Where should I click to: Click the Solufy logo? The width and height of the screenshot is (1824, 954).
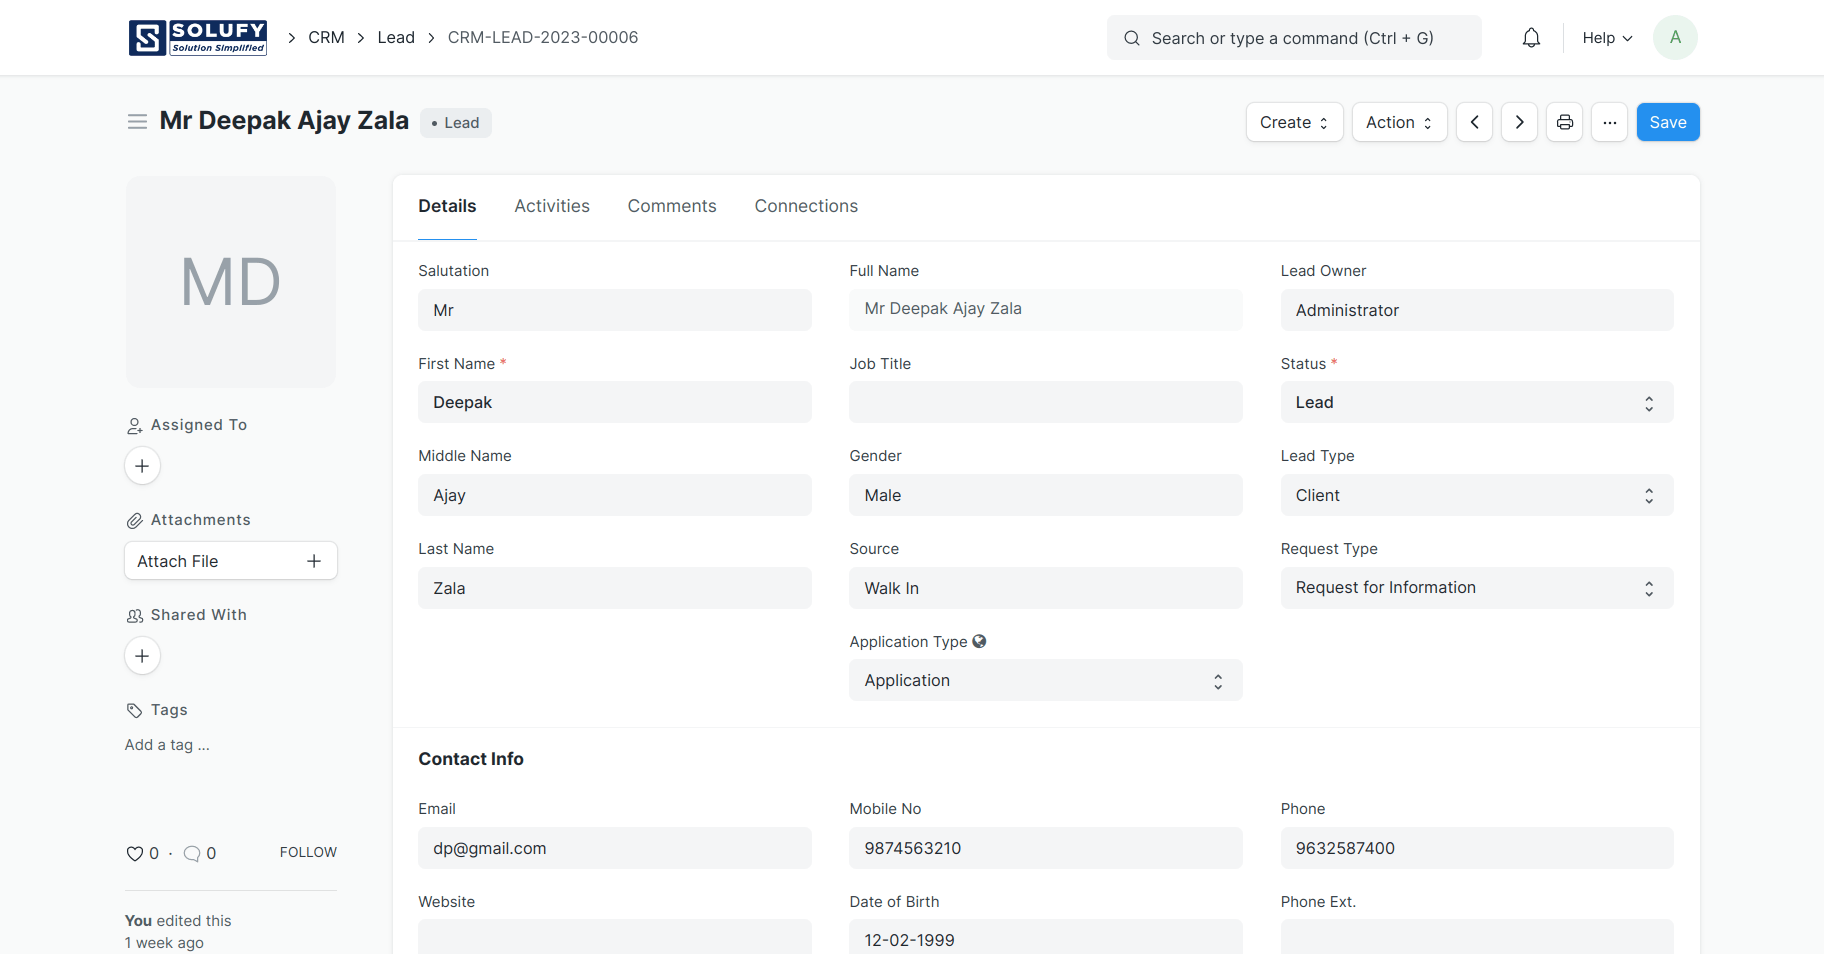198,38
